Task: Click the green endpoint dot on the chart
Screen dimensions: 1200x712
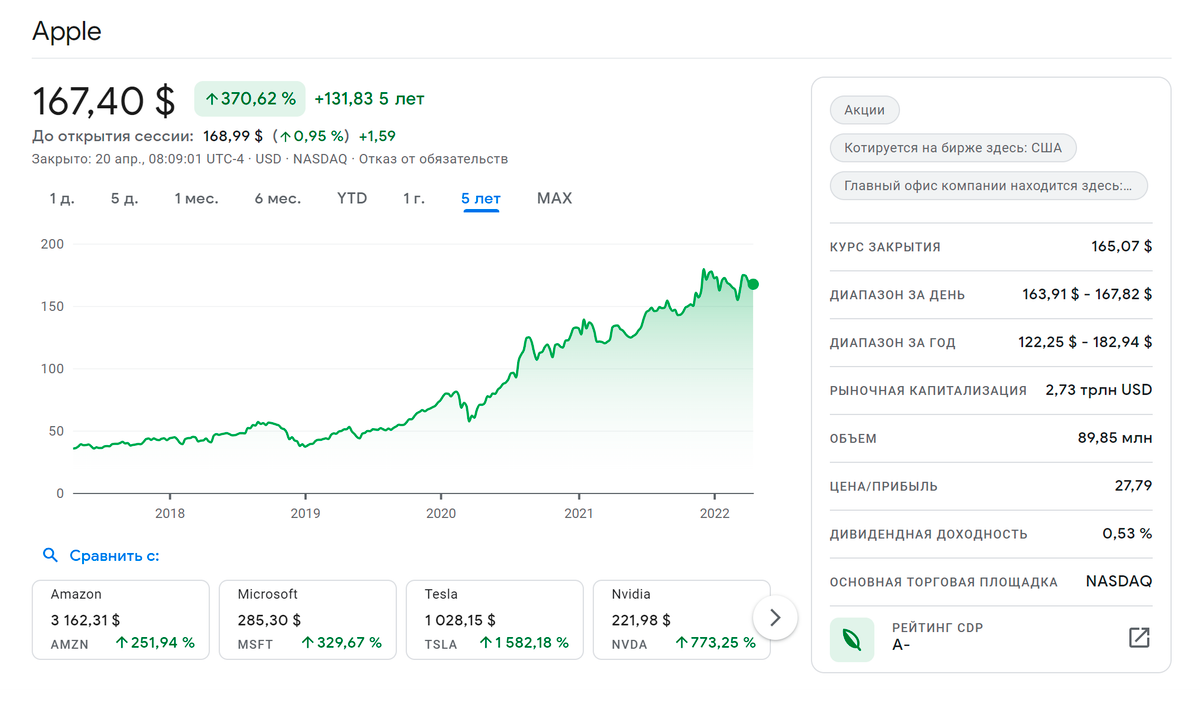Action: coord(753,284)
